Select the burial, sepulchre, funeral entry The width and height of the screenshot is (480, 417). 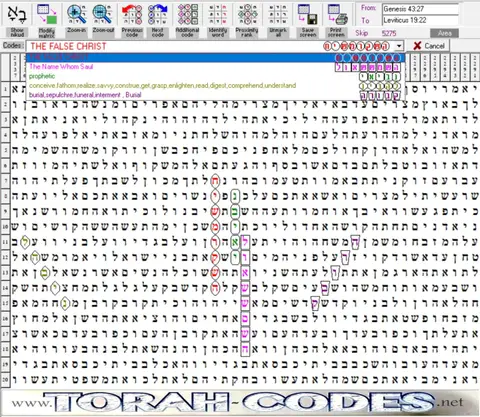[x=215, y=95]
